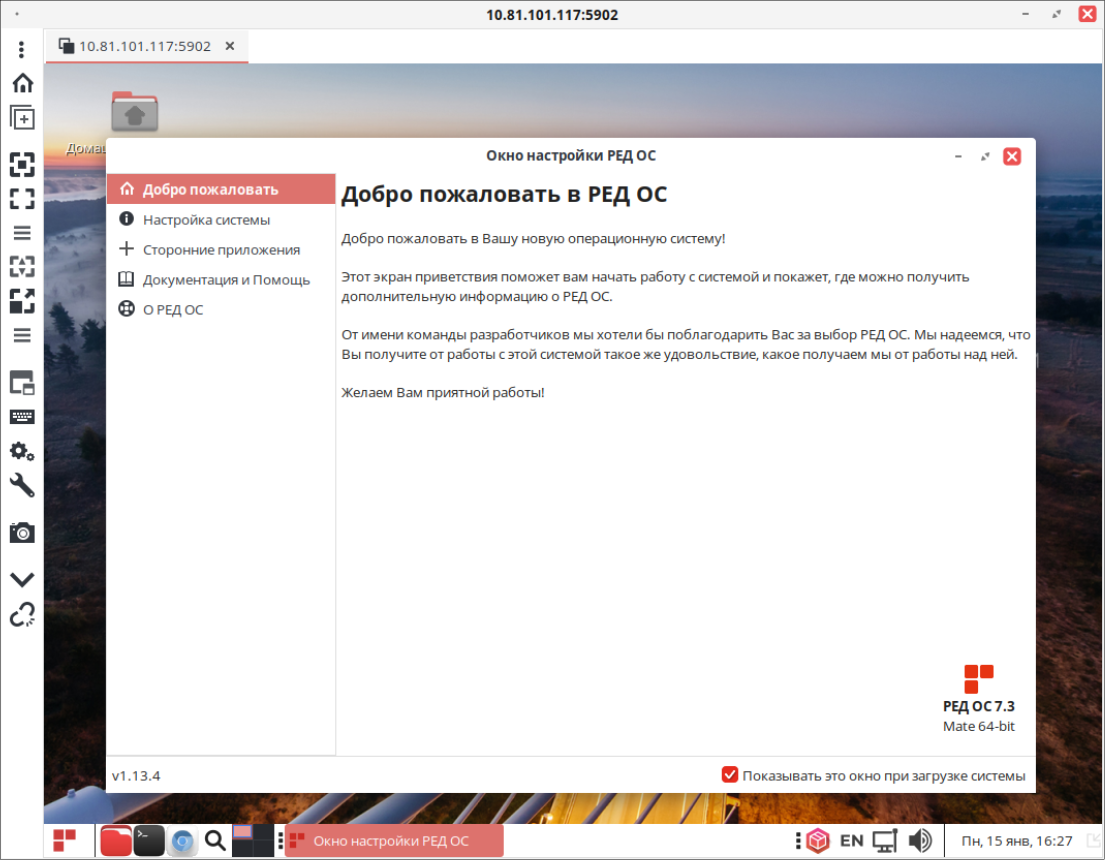Maximize the outer 10.81.101.117:5902 viewer window
Viewport: 1105px width, 860px height.
click(x=1056, y=14)
